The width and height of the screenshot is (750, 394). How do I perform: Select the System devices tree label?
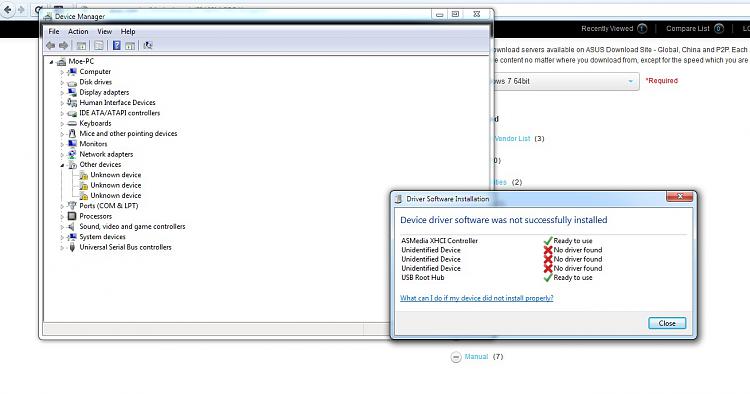(102, 237)
